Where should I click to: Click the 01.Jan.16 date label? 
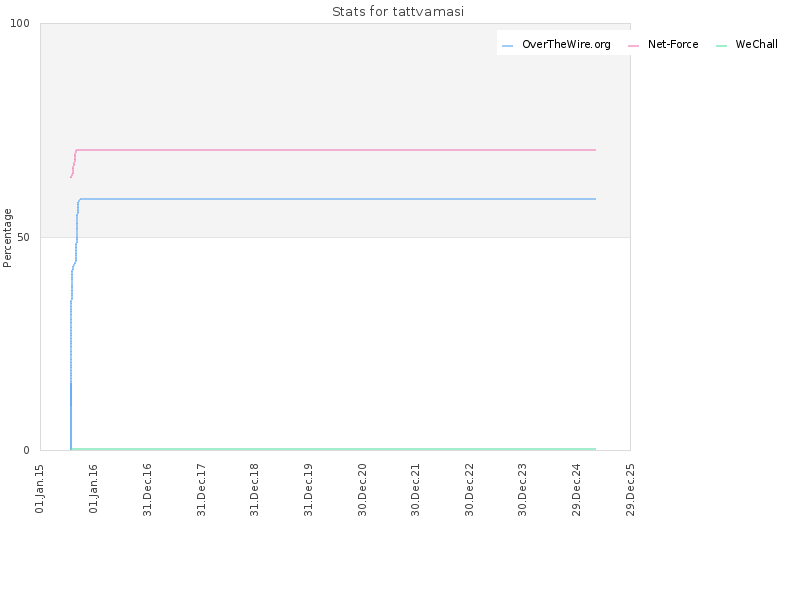point(93,489)
